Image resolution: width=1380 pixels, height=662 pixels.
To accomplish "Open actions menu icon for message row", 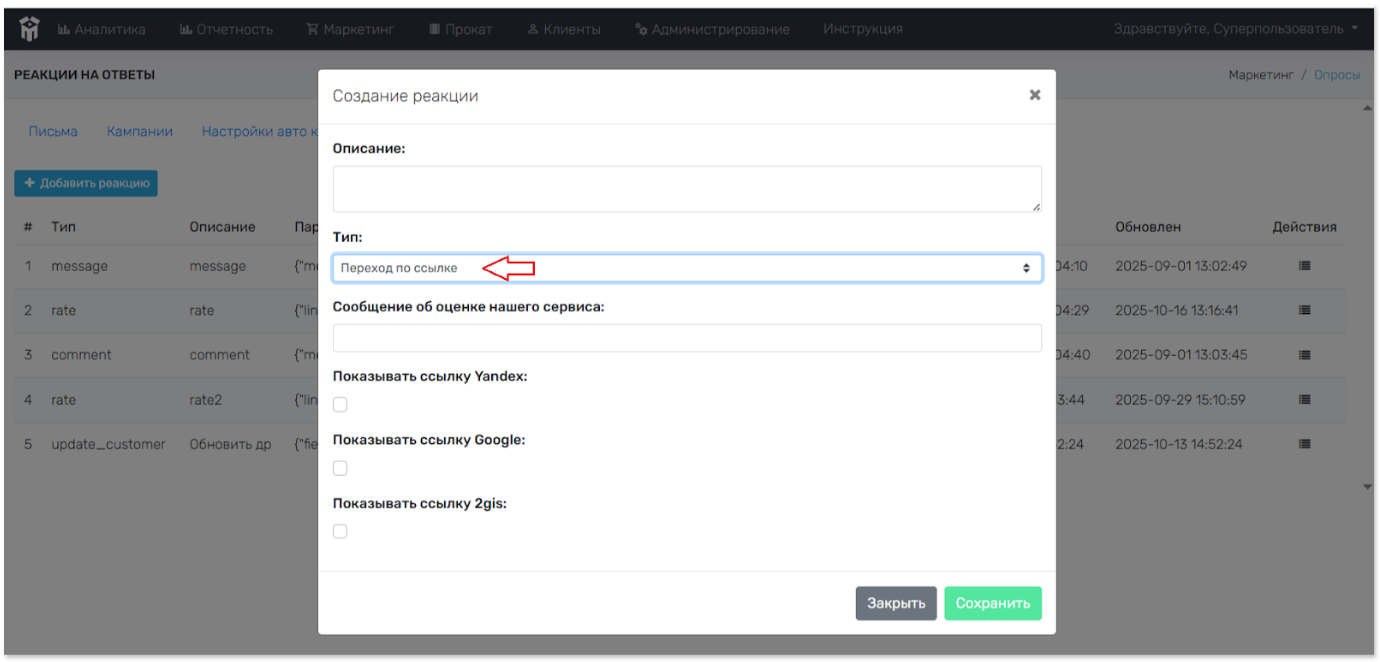I will (x=1304, y=267).
